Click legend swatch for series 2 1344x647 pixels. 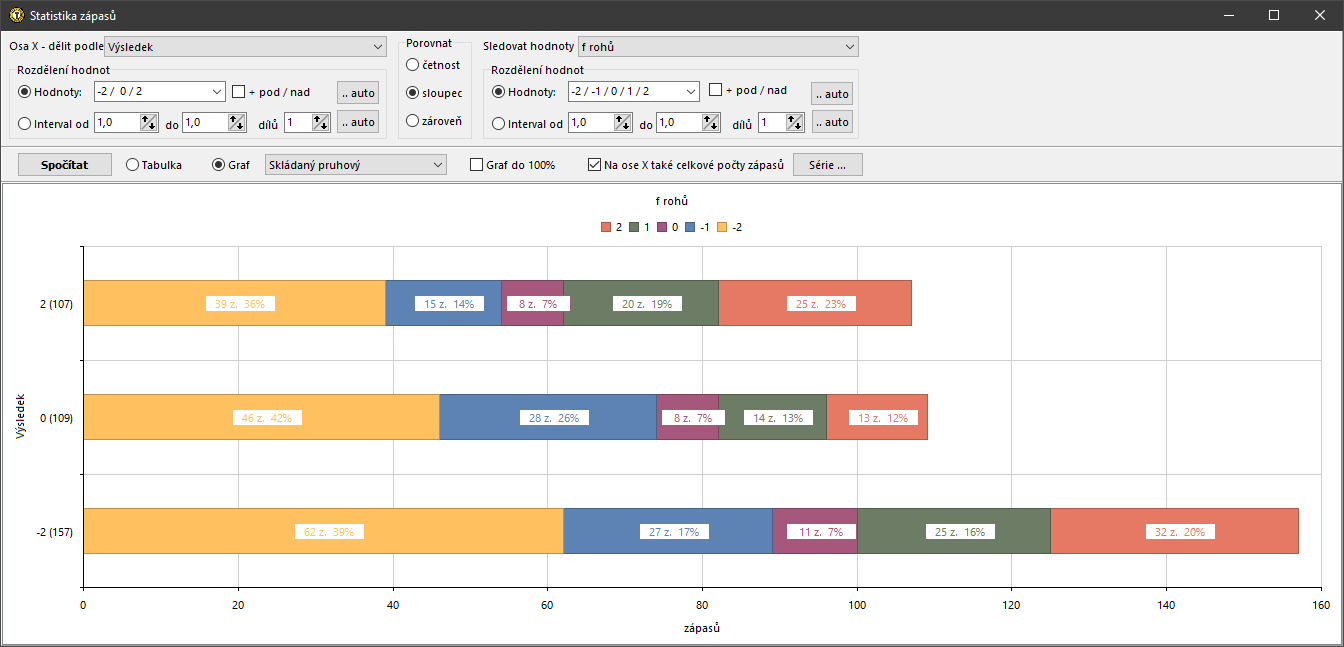(x=606, y=227)
